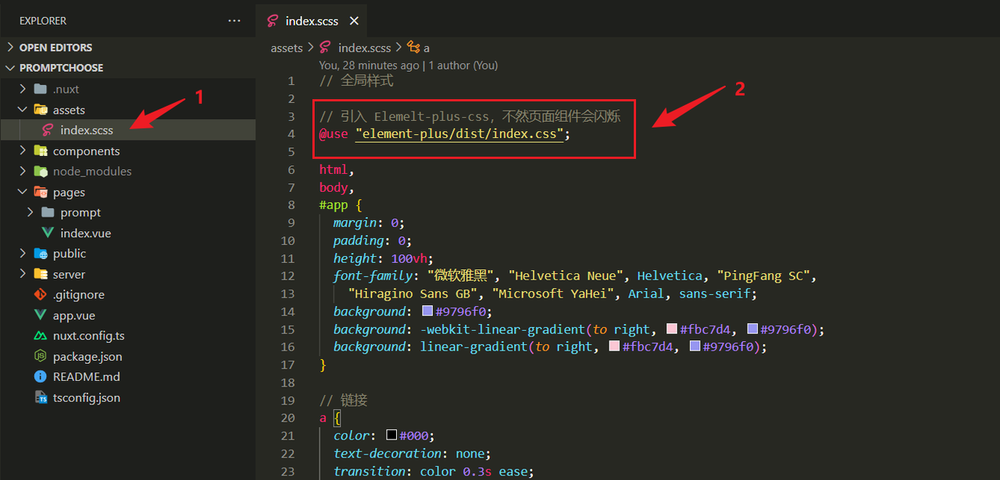Collapse the PROMPTCHOOSE project section
The image size is (1000, 480).
coord(10,68)
